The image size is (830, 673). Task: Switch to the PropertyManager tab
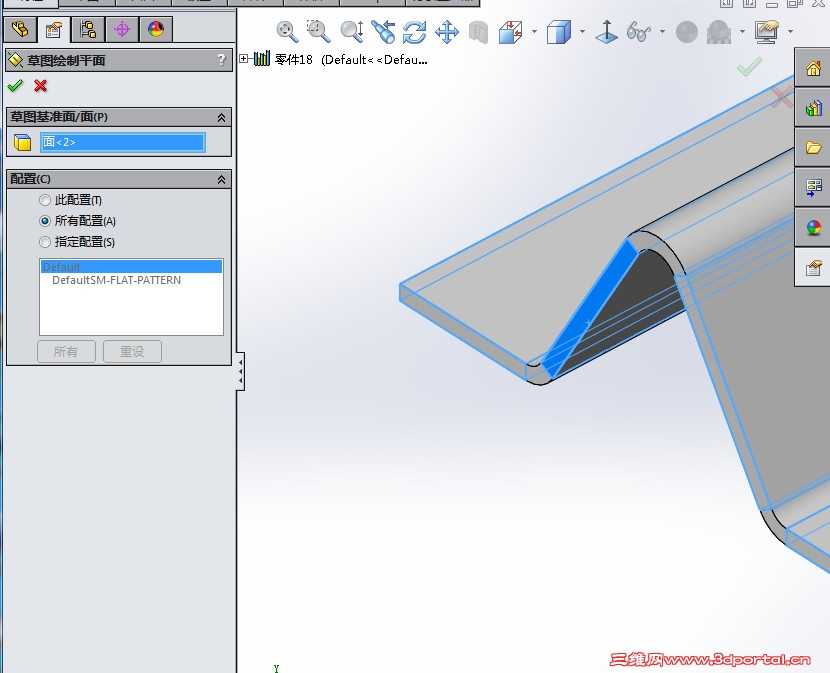click(53, 30)
